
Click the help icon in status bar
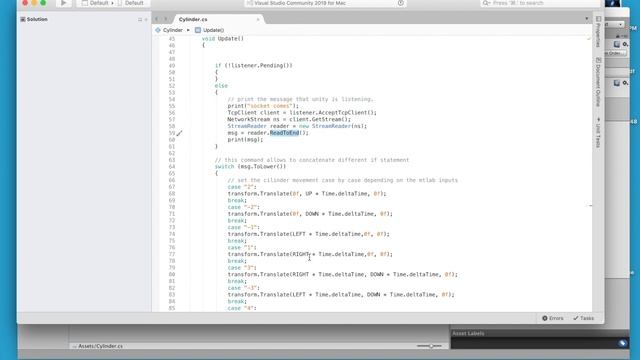point(400,3)
